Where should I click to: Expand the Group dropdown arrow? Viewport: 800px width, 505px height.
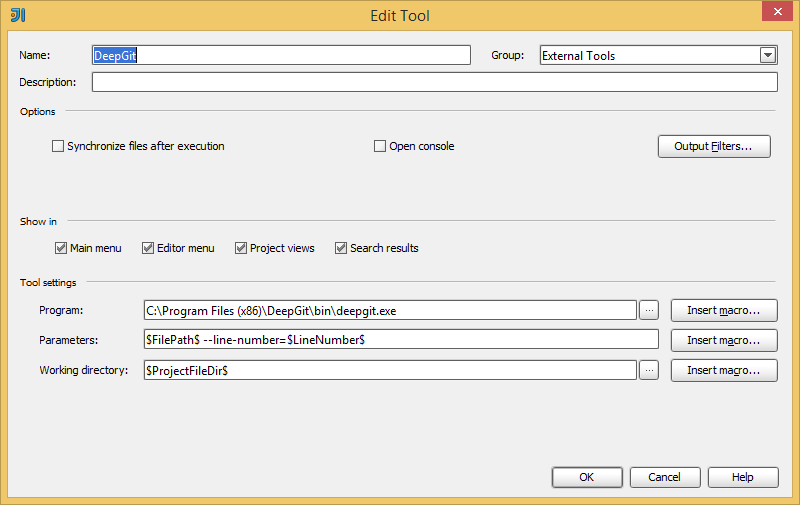pos(768,56)
